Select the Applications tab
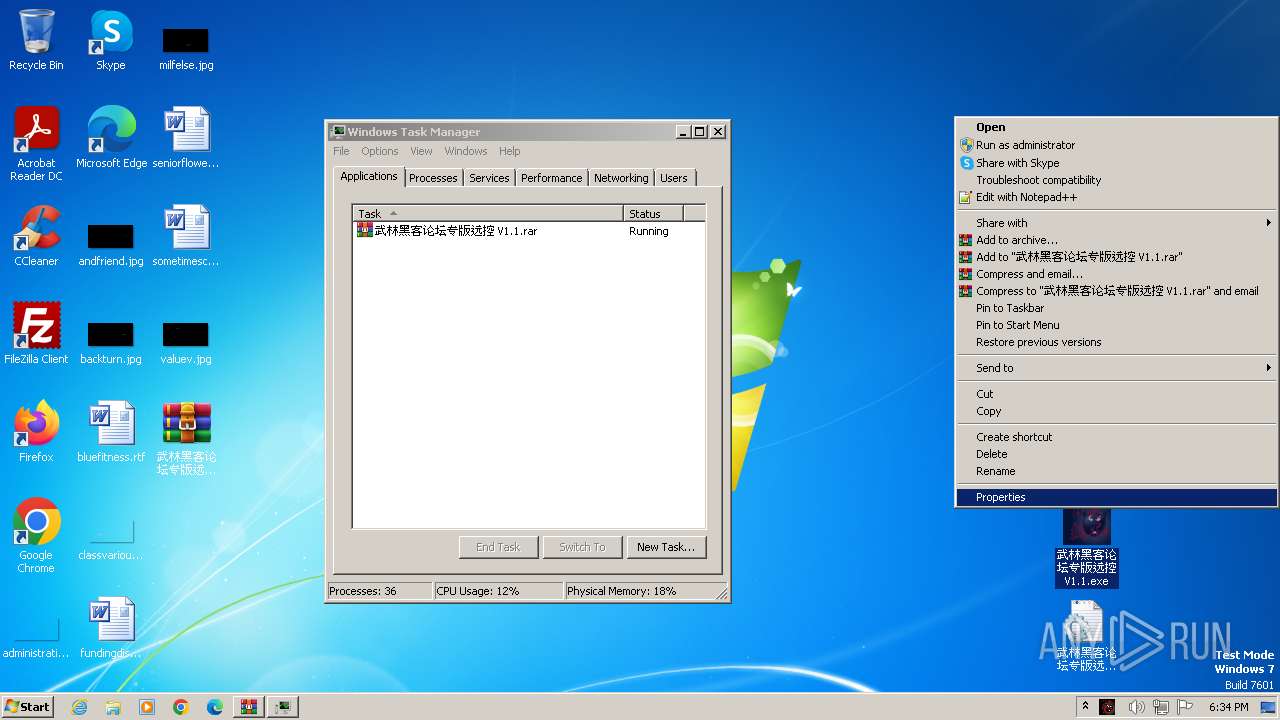The width and height of the screenshot is (1280, 720). [x=369, y=176]
